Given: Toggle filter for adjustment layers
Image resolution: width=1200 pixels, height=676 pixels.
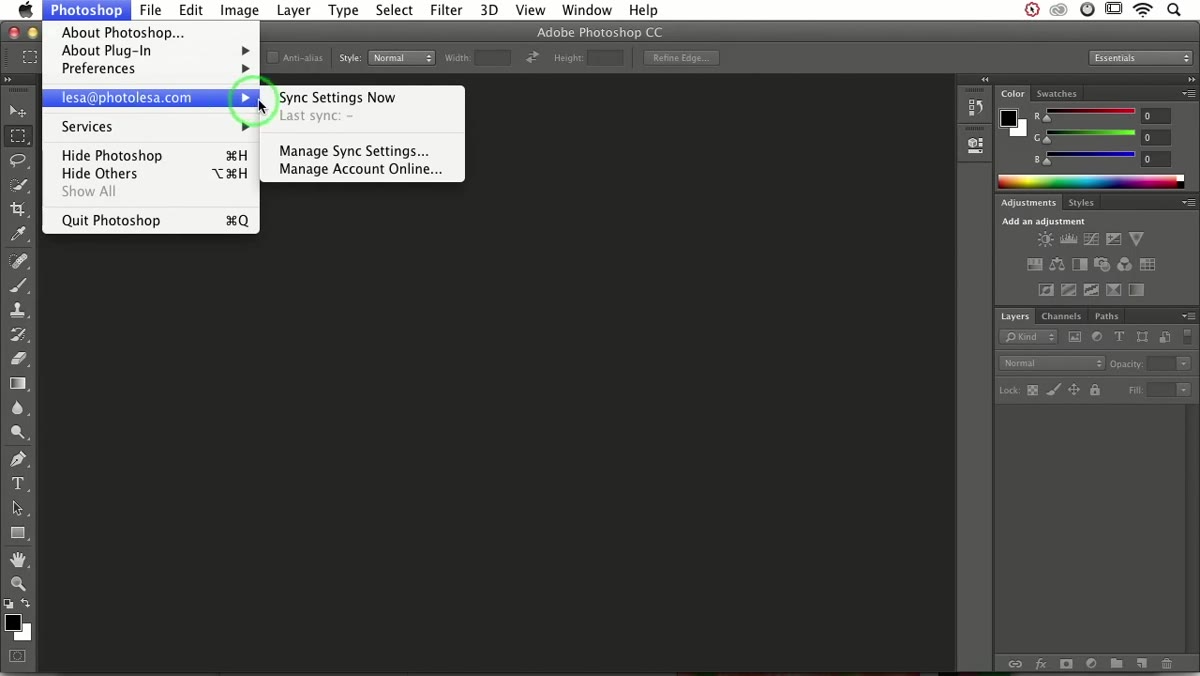Looking at the screenshot, I should coord(1097,337).
